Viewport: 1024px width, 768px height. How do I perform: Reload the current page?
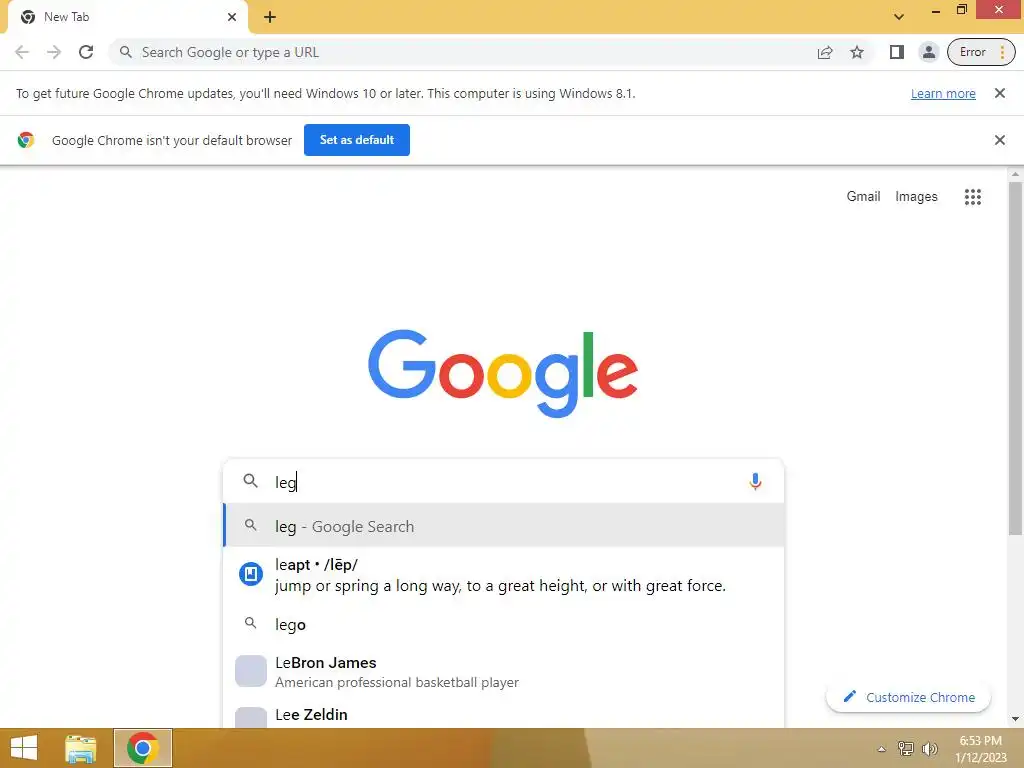click(x=86, y=52)
